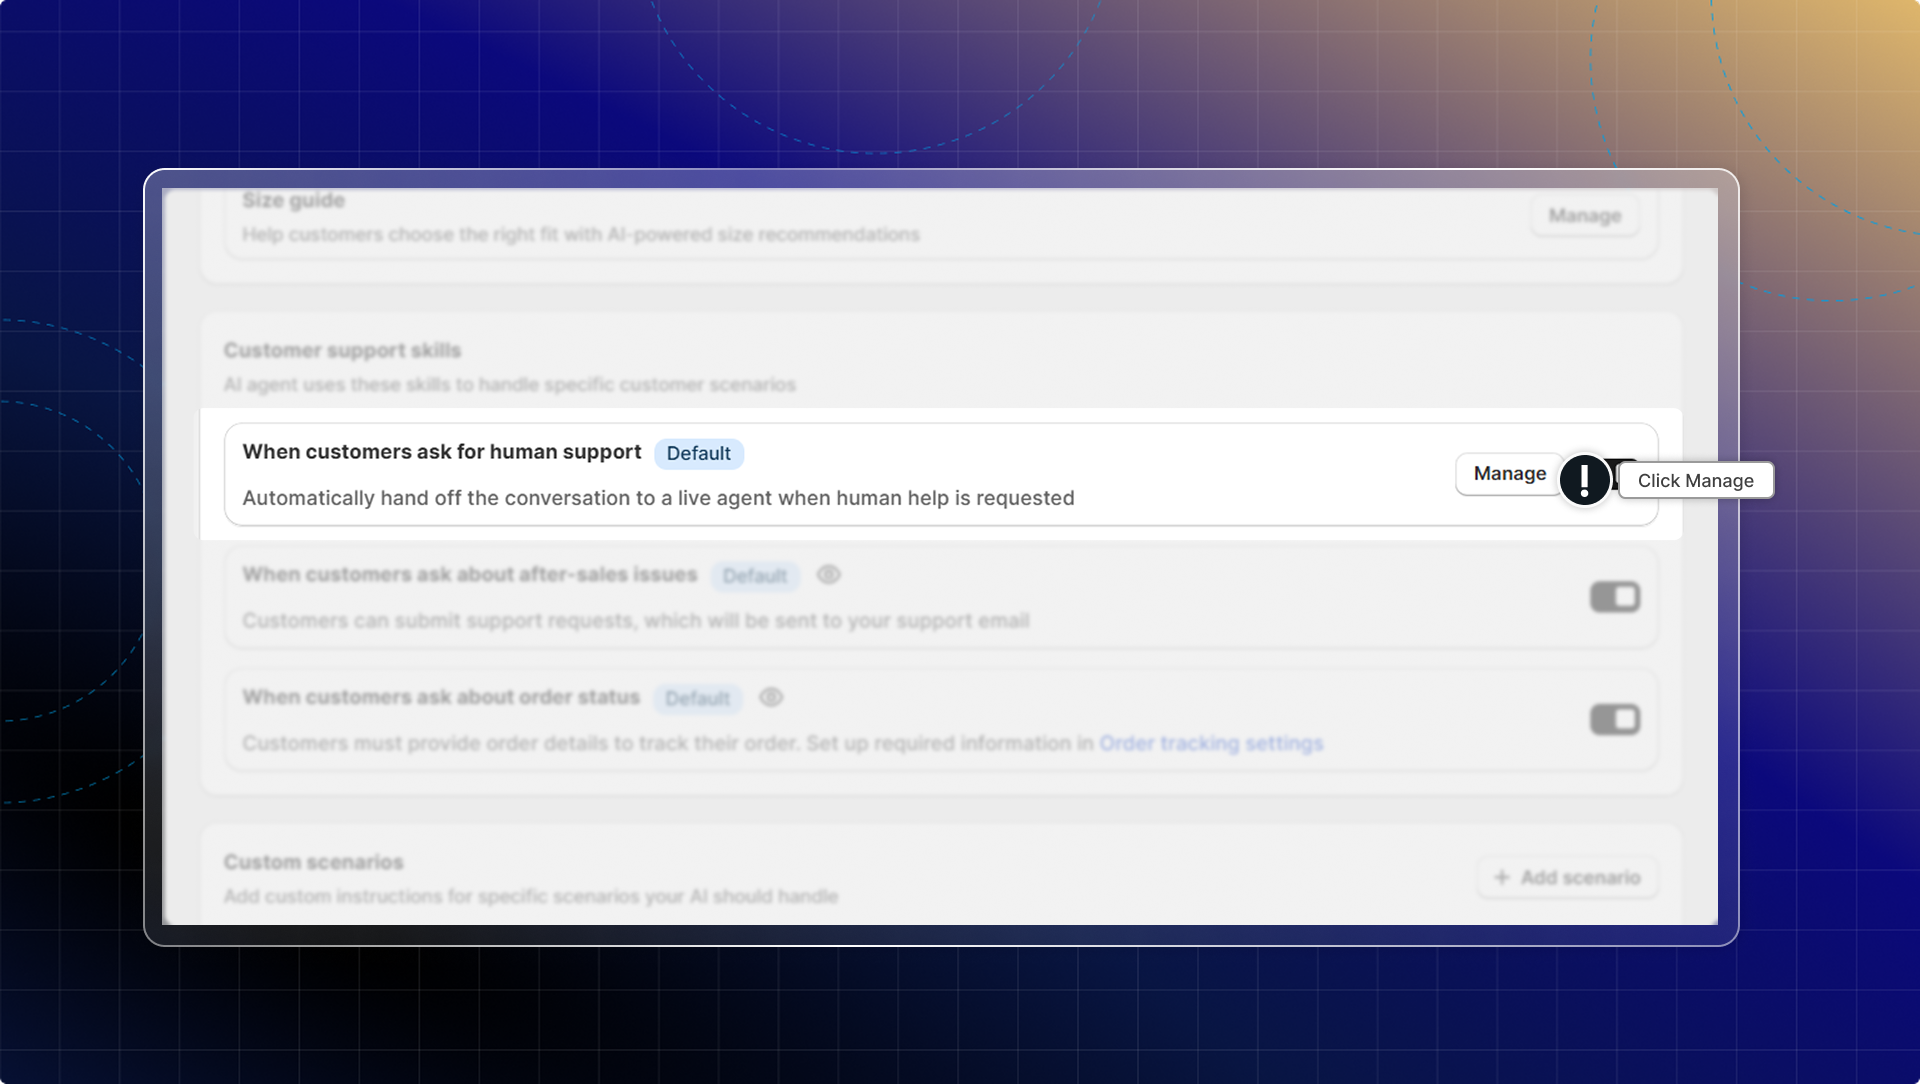1920x1084 pixels.
Task: Open the Order tracking settings link
Action: point(1210,744)
